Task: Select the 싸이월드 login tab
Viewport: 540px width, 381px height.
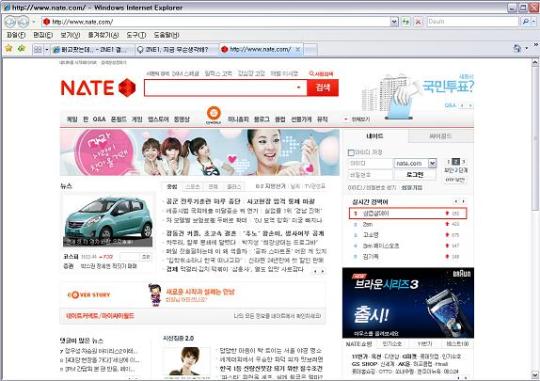Action: (x=440, y=136)
